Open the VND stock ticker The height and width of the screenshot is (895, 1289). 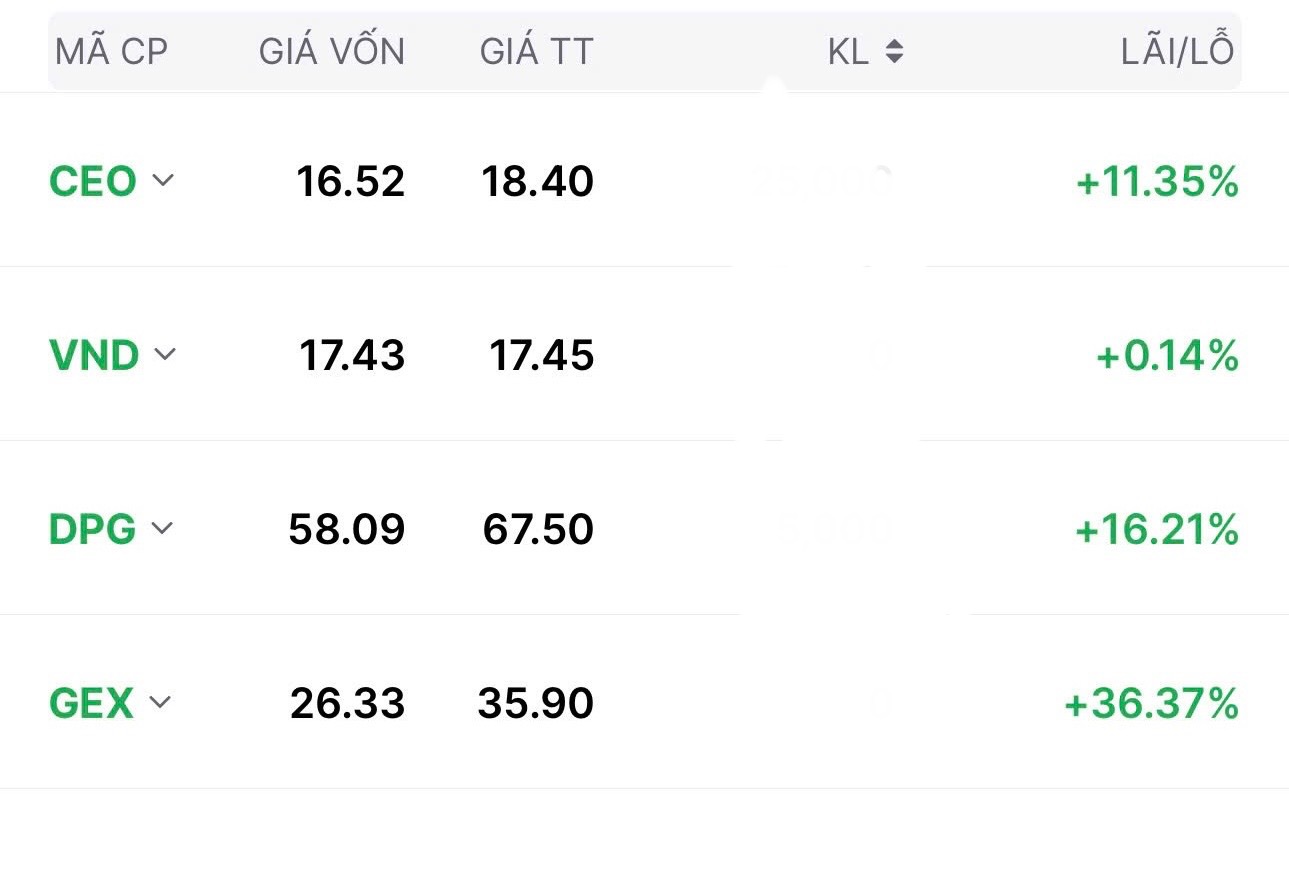[94, 355]
